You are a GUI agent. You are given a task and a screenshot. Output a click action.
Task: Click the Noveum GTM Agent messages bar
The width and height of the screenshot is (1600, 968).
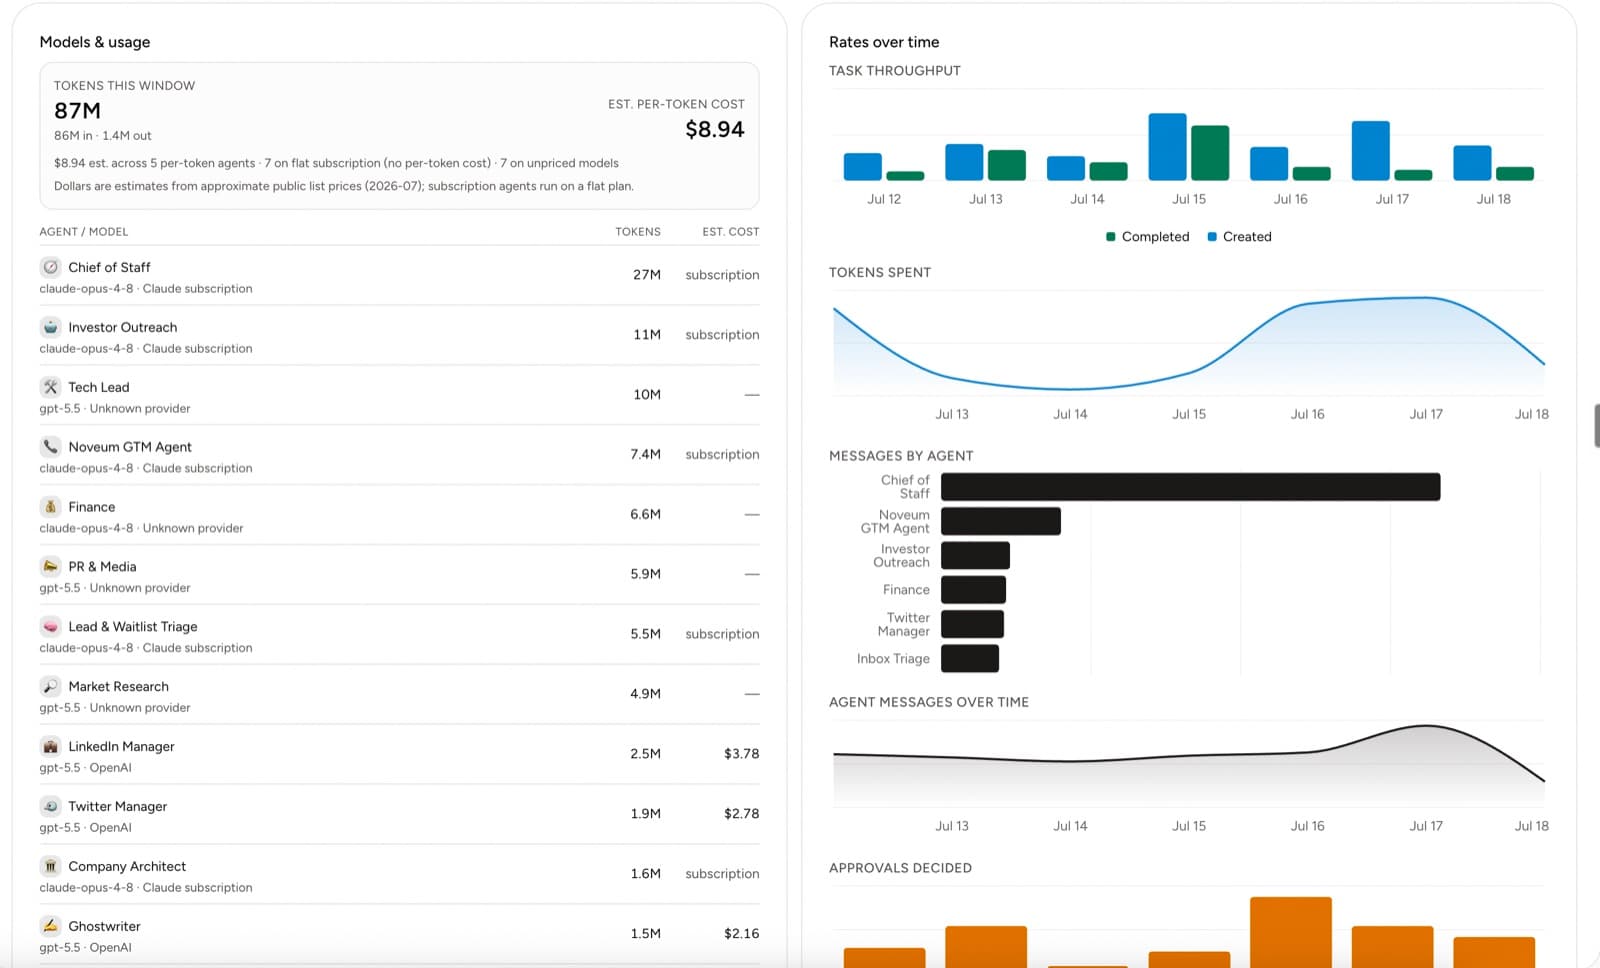tap(1000, 521)
